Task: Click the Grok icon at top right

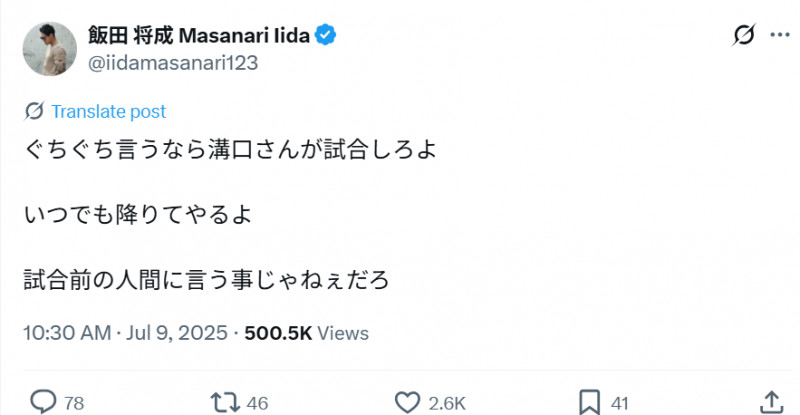Action: [x=743, y=35]
